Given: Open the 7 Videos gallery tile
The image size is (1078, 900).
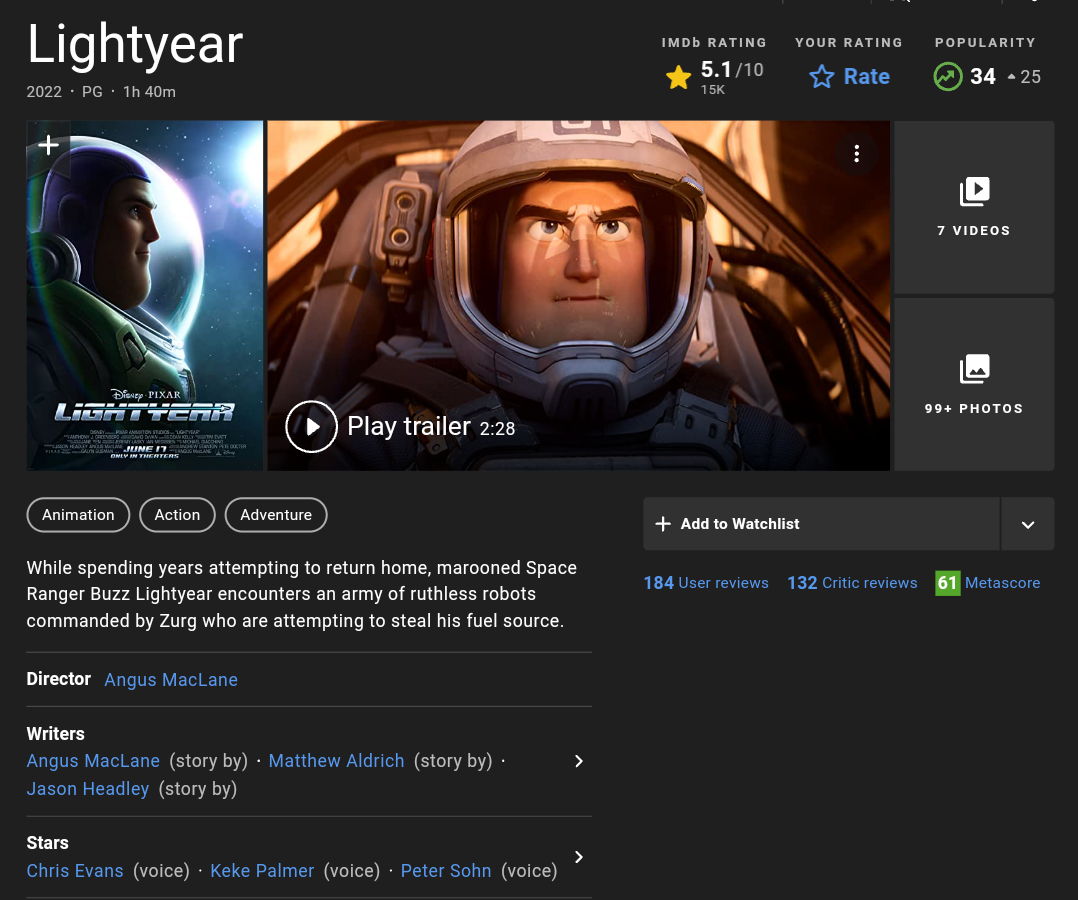Looking at the screenshot, I should 974,207.
